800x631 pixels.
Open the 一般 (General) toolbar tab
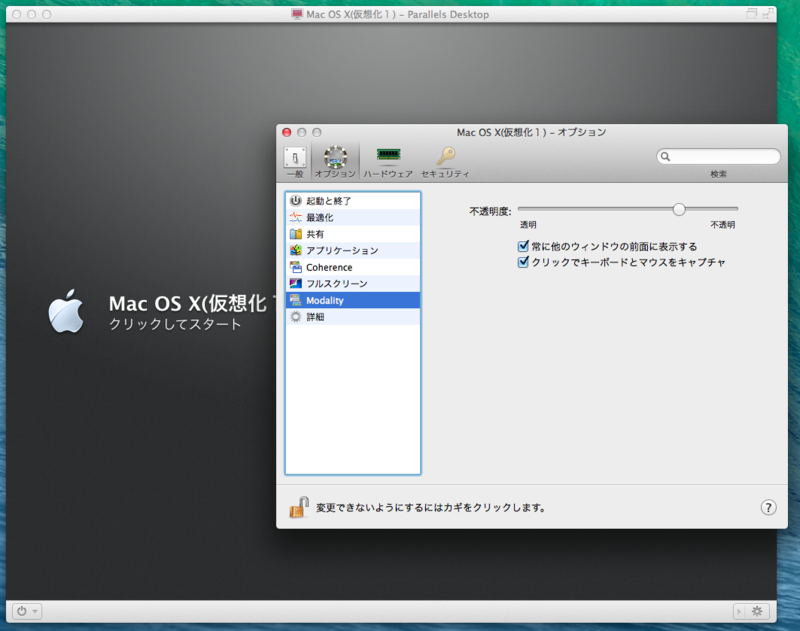point(295,163)
